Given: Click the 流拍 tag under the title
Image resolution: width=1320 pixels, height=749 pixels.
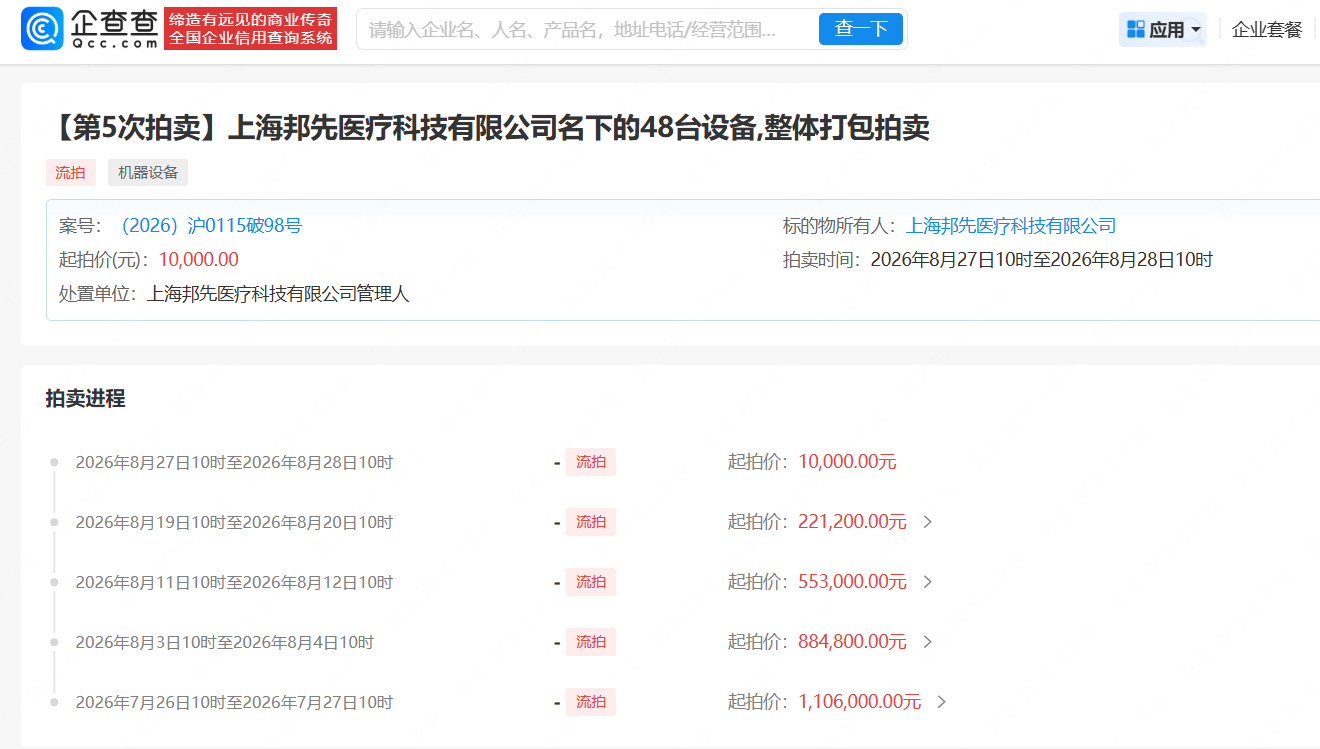Looking at the screenshot, I should point(70,172).
